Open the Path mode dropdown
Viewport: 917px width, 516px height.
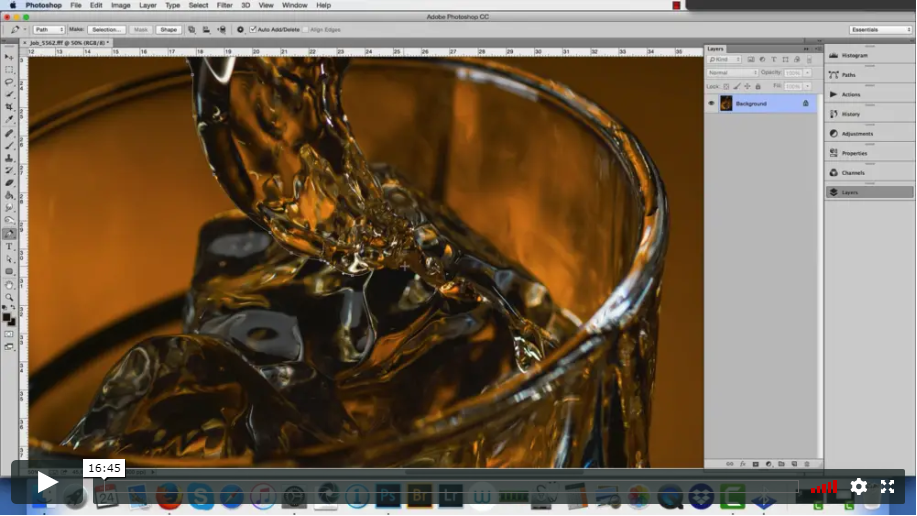click(x=49, y=29)
